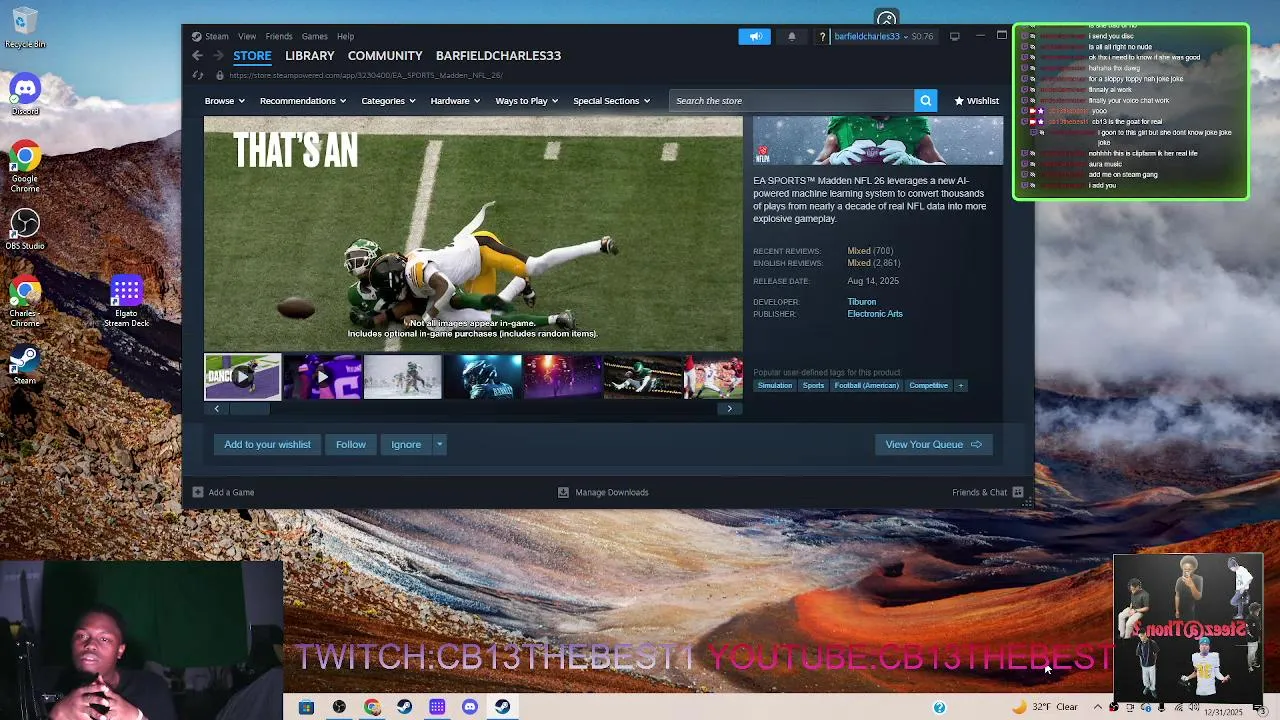Open Steam desktop shortcut
The height and width of the screenshot is (720, 1280).
25,365
